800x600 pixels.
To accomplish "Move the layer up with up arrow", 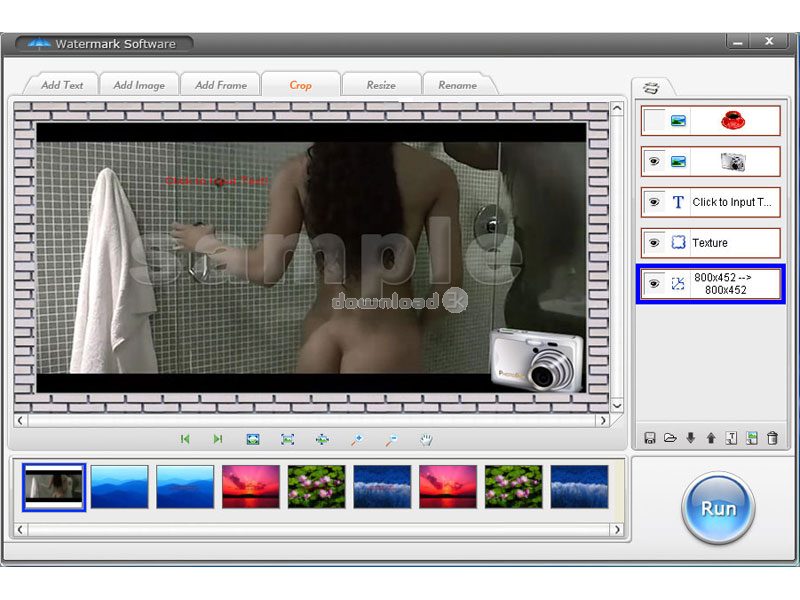I will (x=711, y=438).
